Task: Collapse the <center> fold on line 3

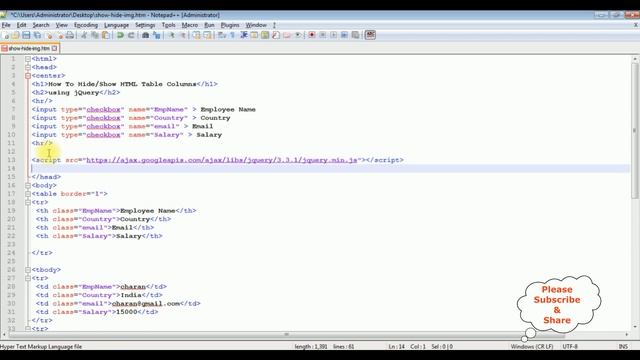Action: 28,76
